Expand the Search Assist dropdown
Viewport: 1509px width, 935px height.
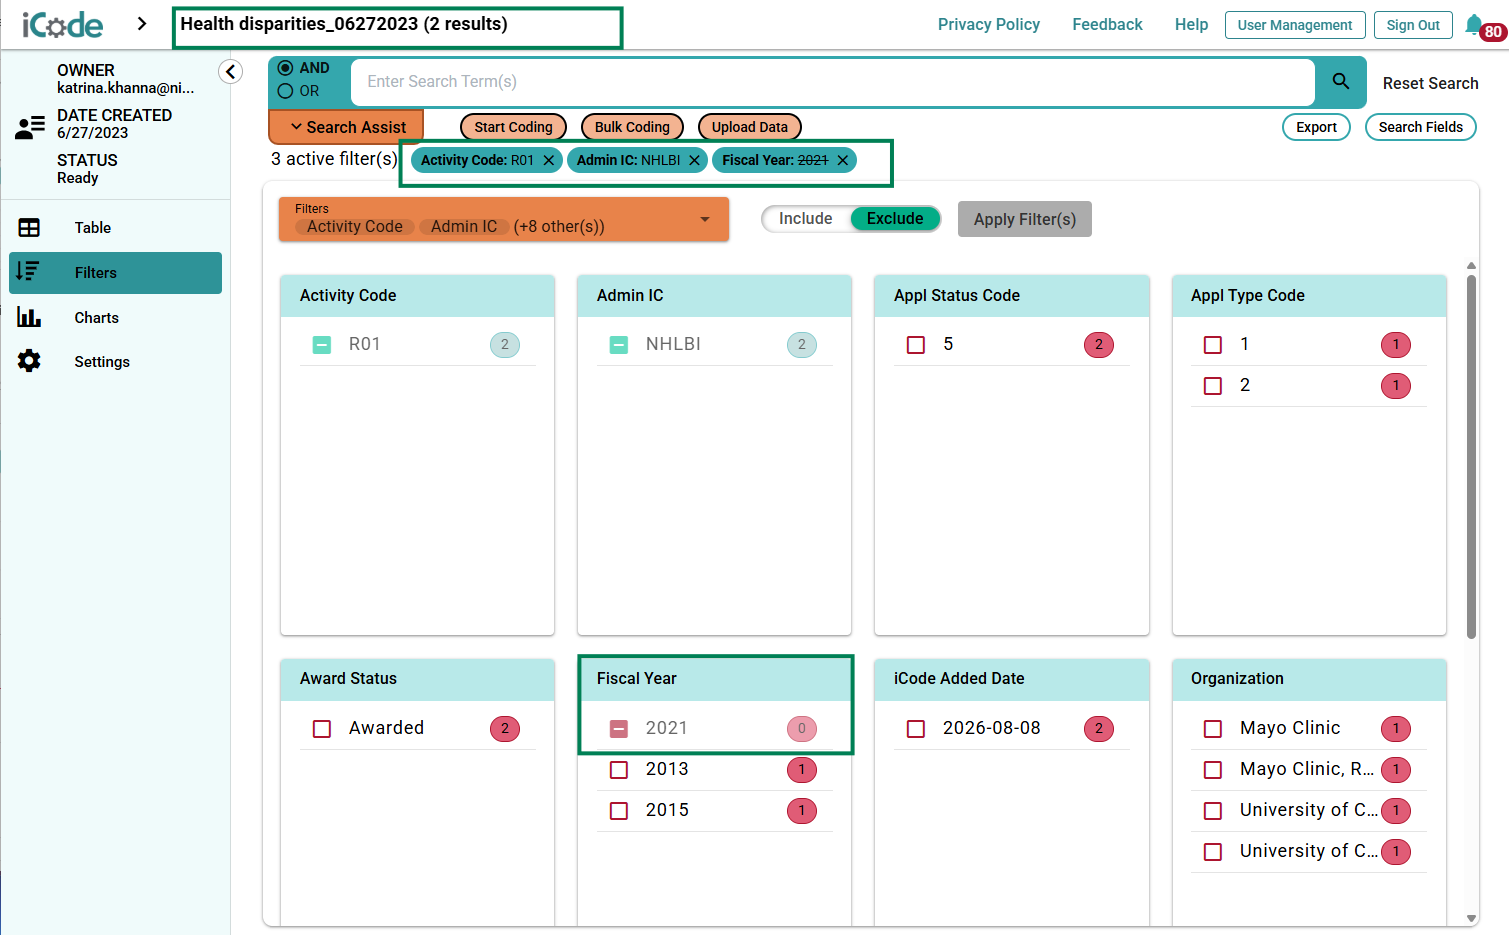(346, 127)
